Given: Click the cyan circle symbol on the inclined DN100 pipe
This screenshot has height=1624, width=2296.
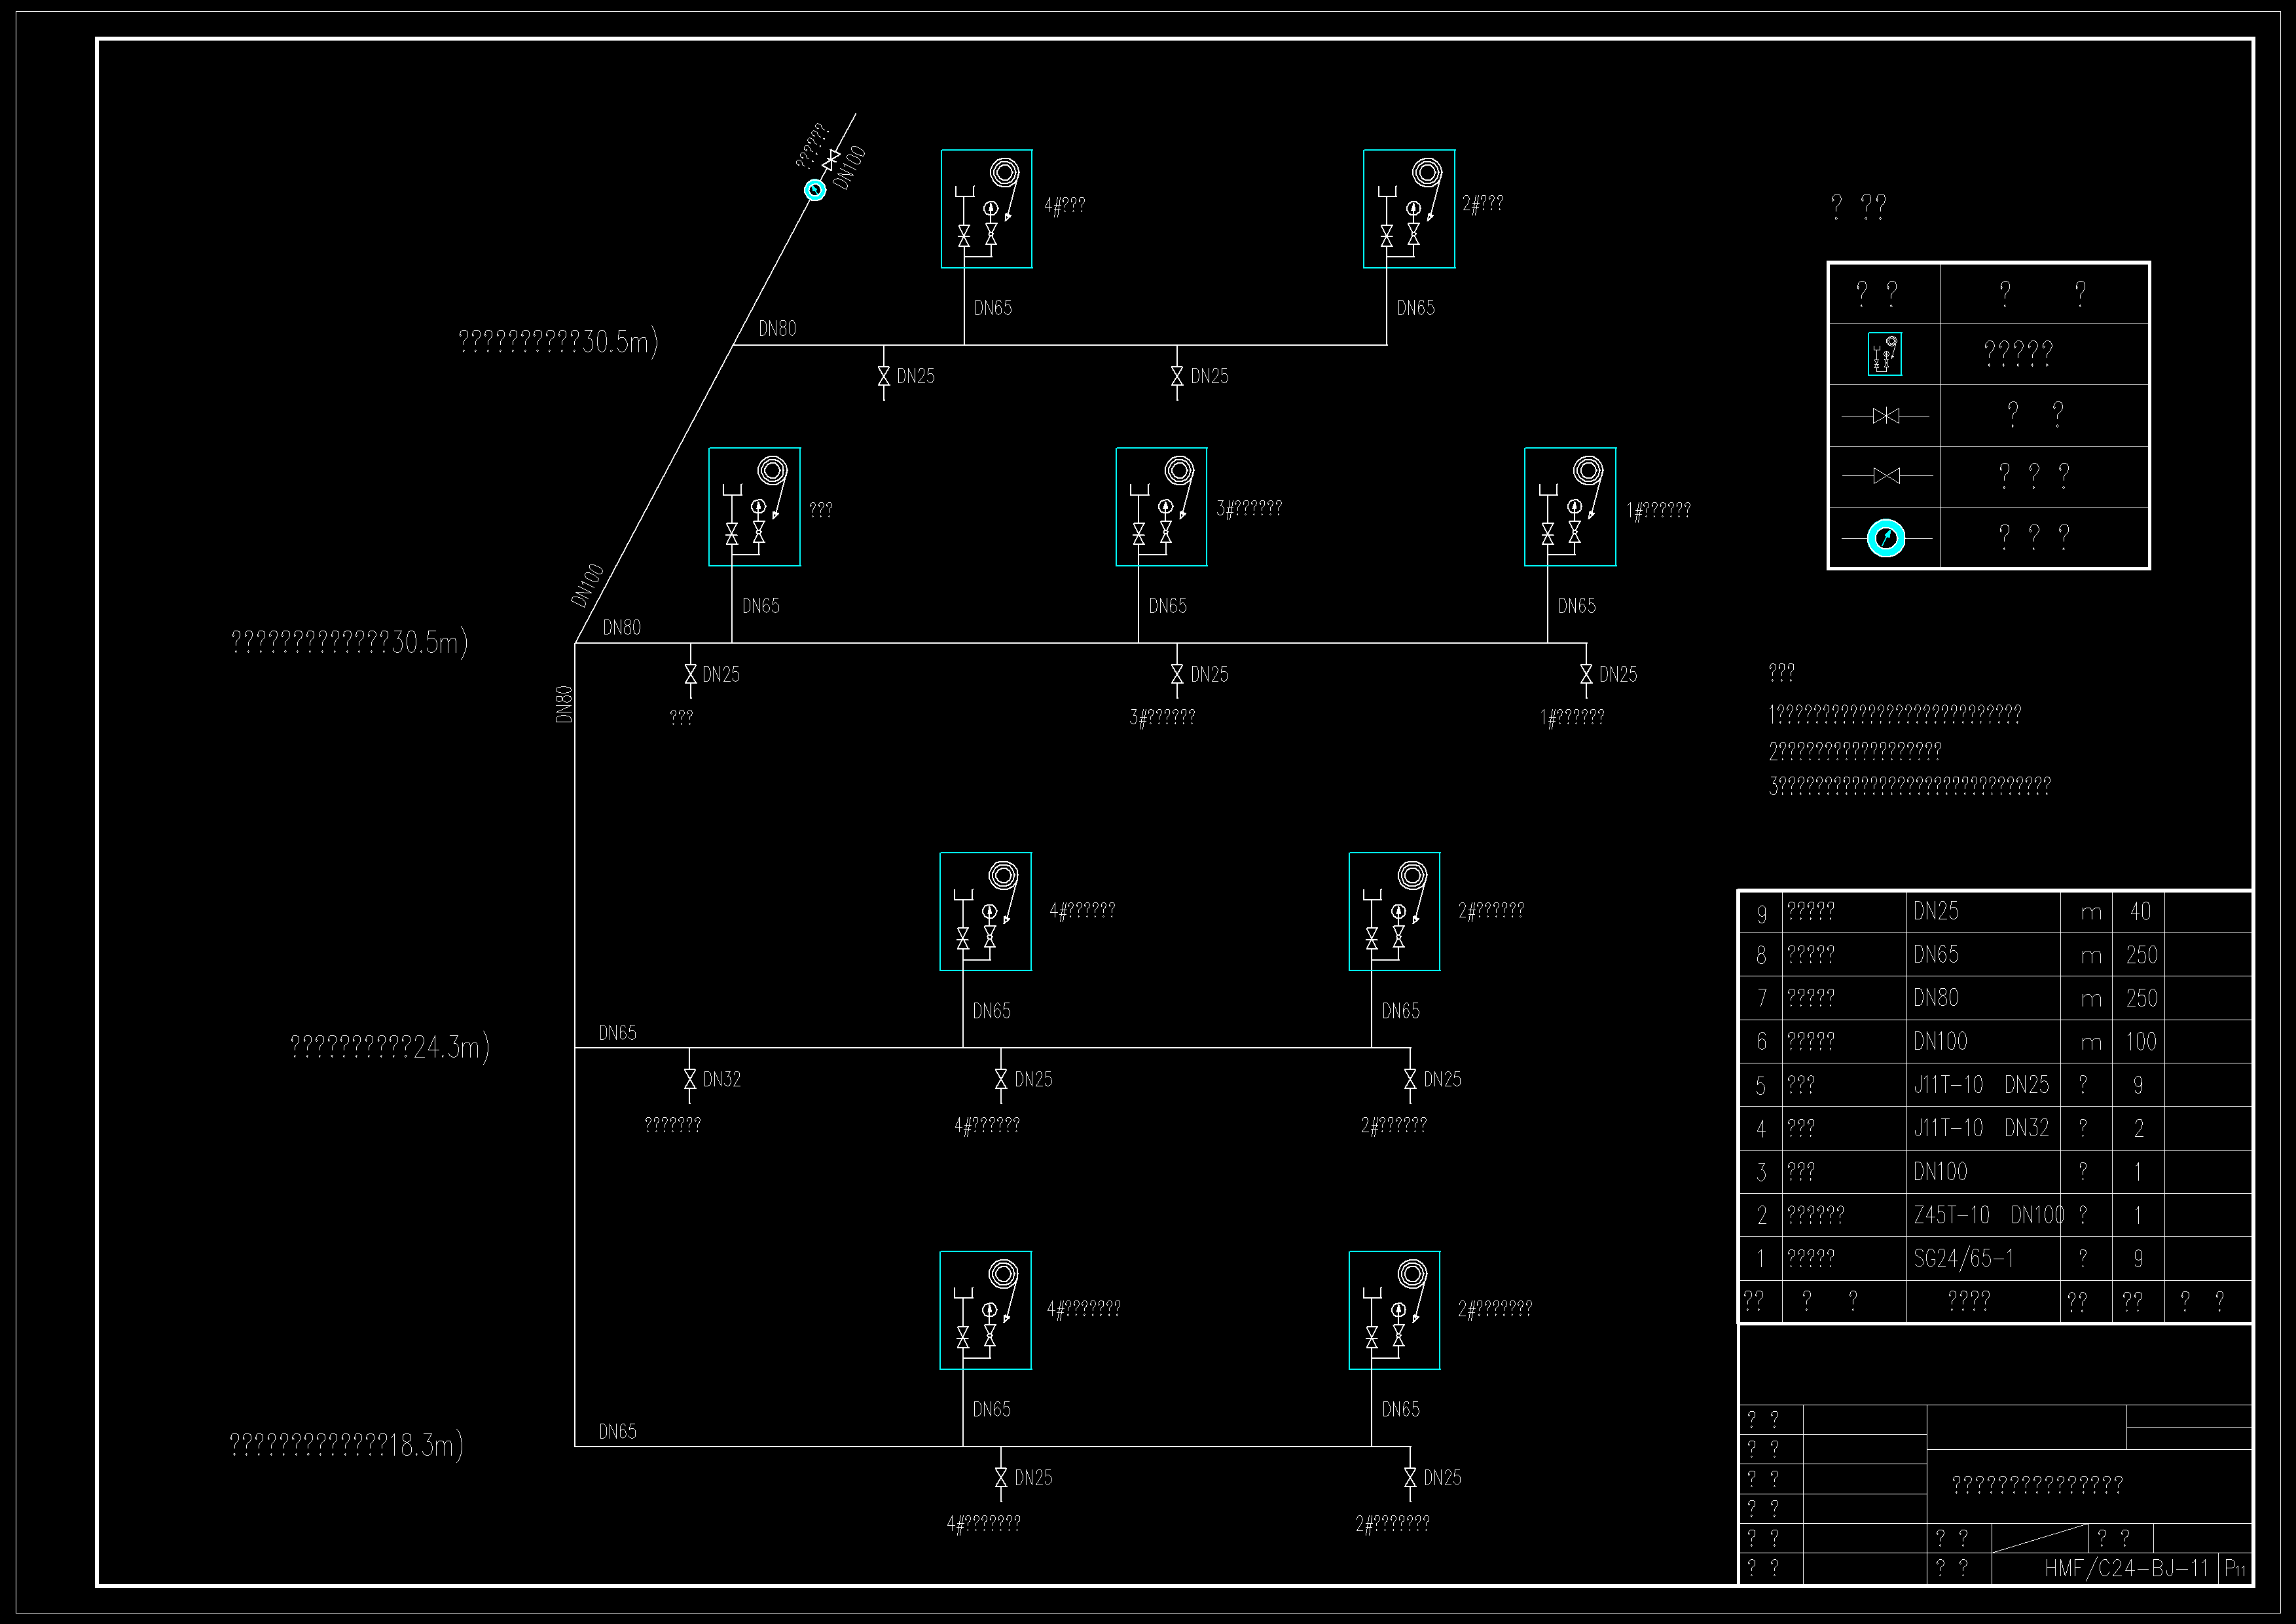Looking at the screenshot, I should click(816, 190).
